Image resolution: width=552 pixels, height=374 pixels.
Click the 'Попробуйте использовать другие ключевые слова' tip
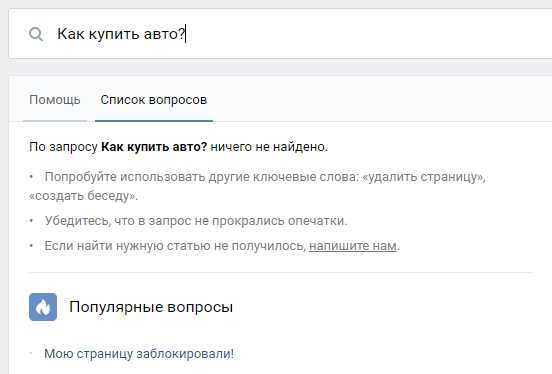point(201,177)
